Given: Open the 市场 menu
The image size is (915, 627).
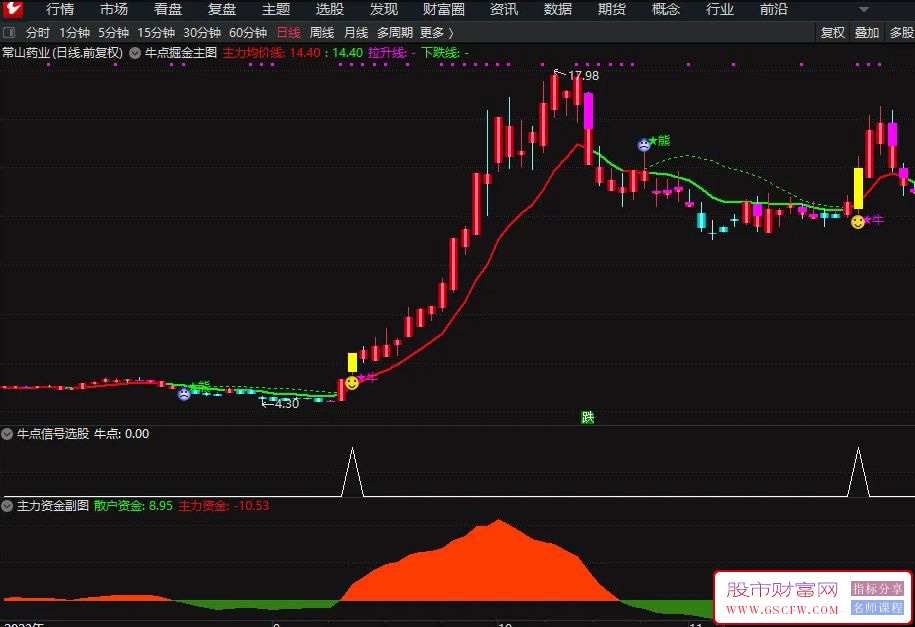Looking at the screenshot, I should 114,9.
